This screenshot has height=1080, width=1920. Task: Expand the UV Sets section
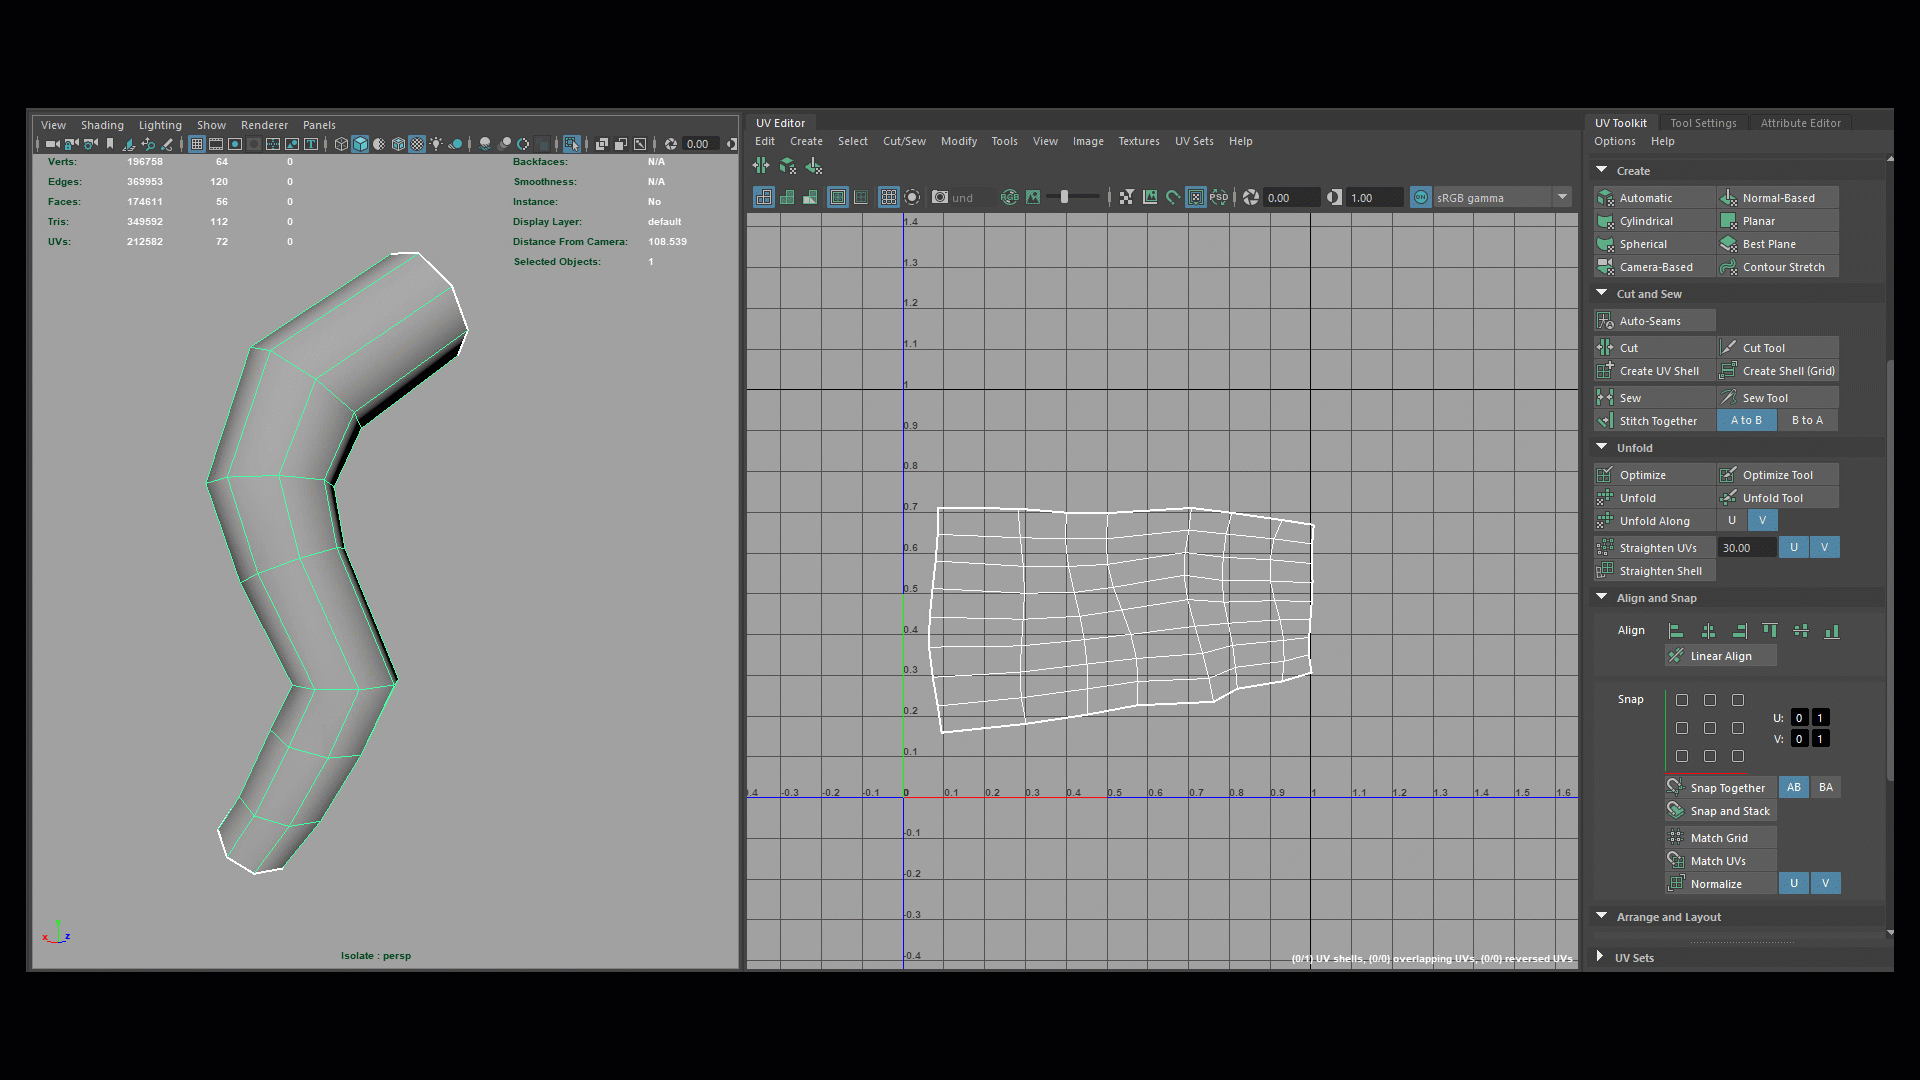point(1600,957)
